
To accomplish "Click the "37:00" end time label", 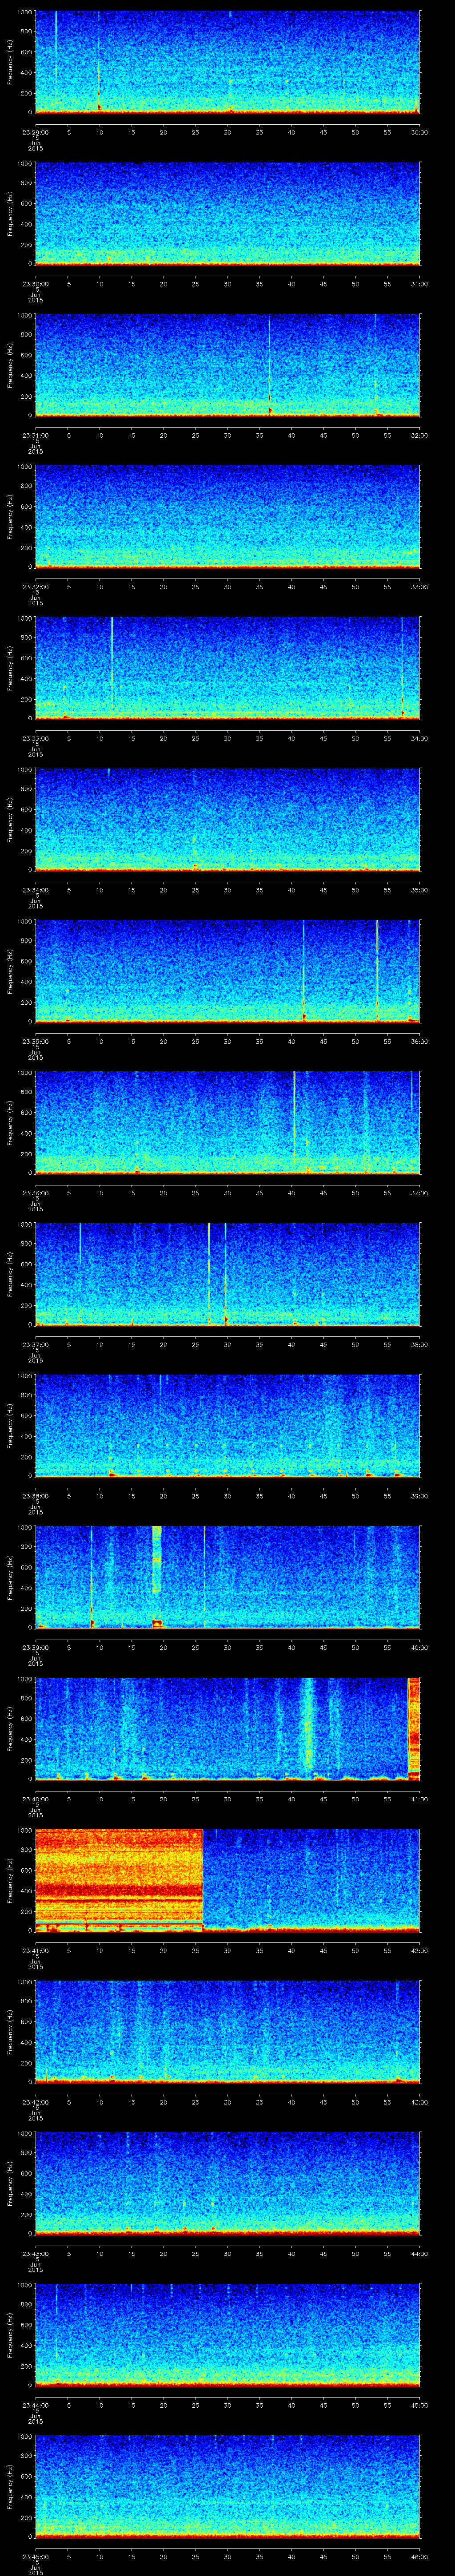I will 420,1192.
